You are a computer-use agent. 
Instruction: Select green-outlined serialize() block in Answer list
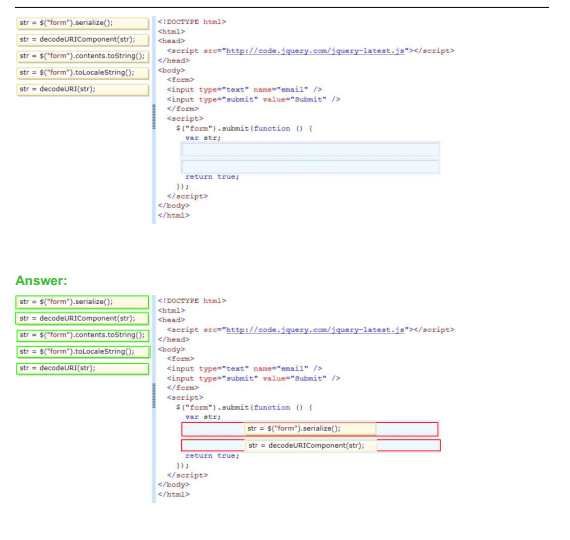pos(83,302)
